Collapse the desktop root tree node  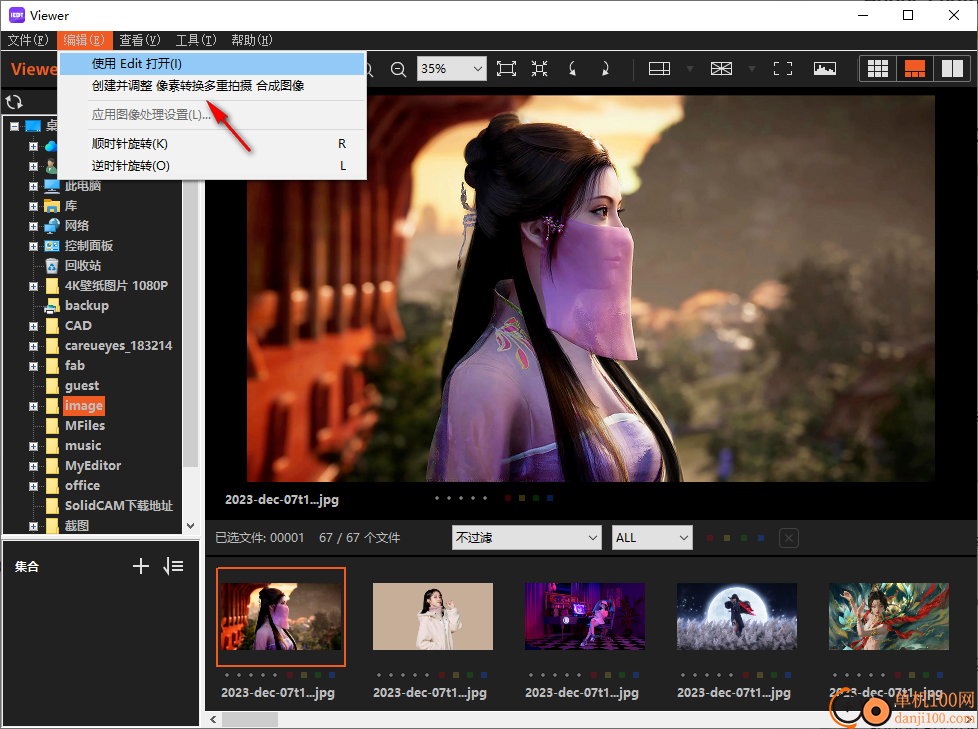pos(14,126)
